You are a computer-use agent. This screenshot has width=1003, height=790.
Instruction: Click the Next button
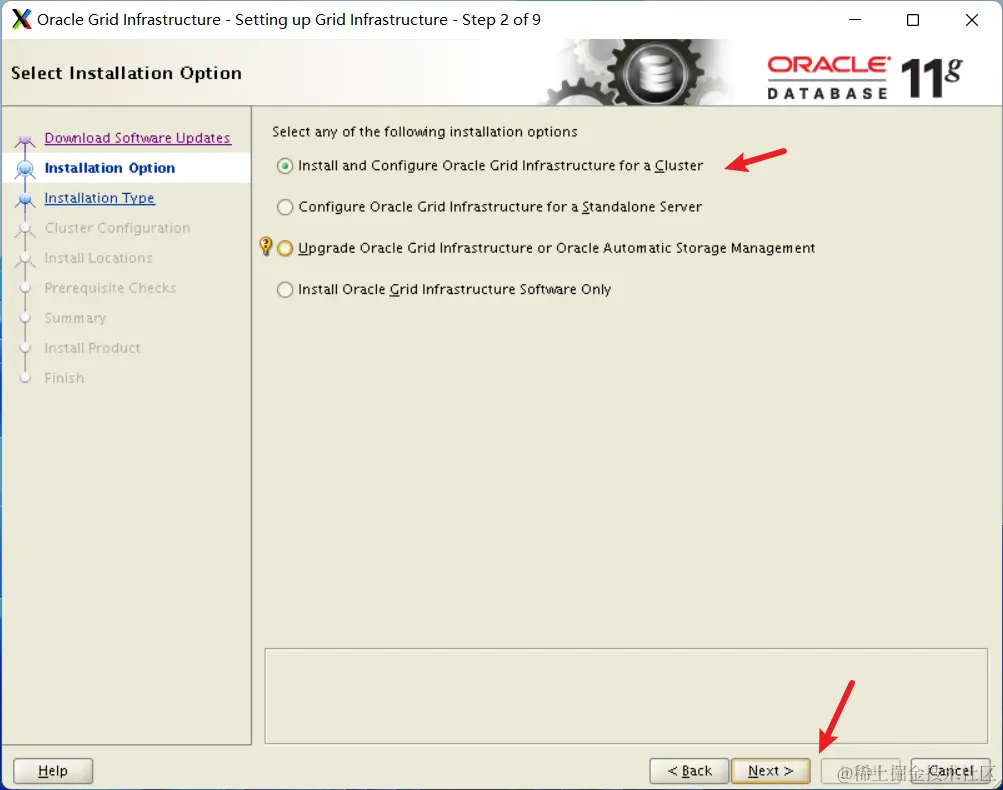(x=770, y=771)
